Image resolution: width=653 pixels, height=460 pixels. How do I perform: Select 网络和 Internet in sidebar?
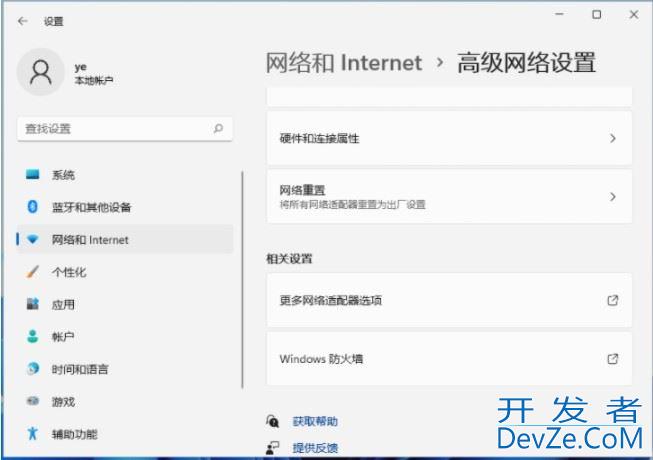pos(125,239)
